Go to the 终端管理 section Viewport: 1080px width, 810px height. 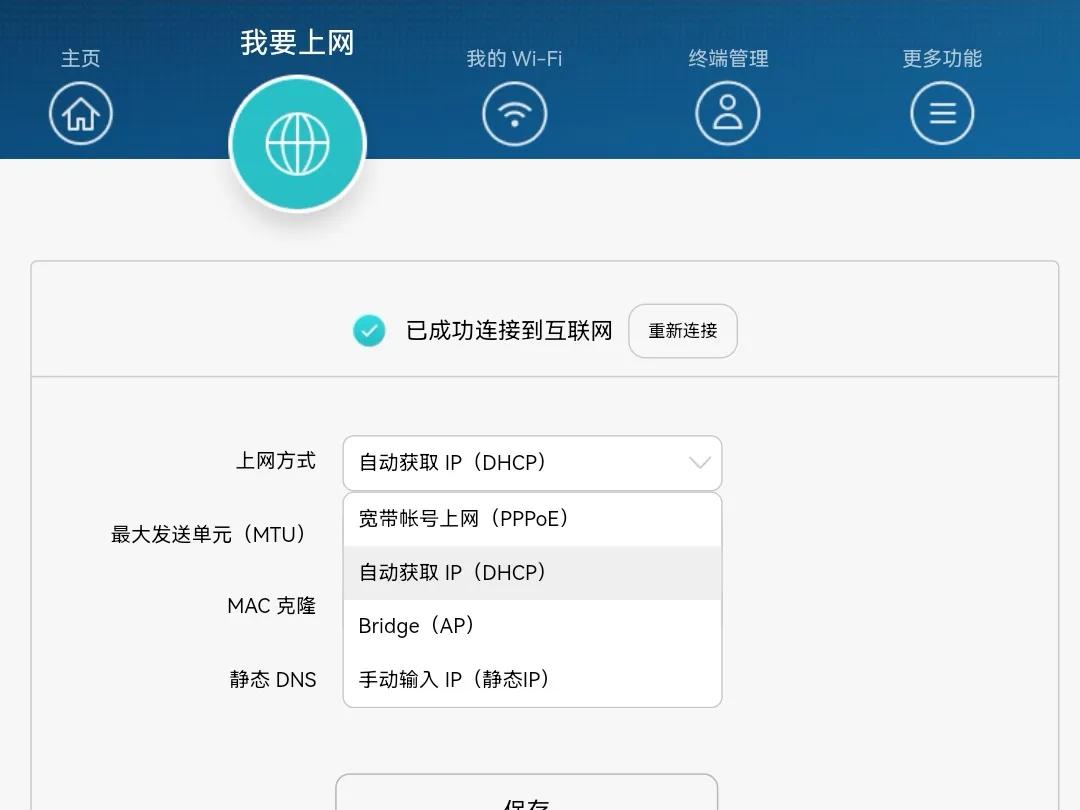(x=728, y=58)
